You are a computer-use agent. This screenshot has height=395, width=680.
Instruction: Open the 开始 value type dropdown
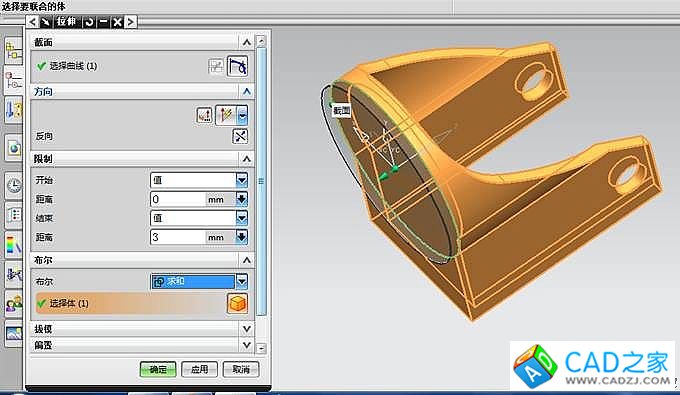coord(242,180)
